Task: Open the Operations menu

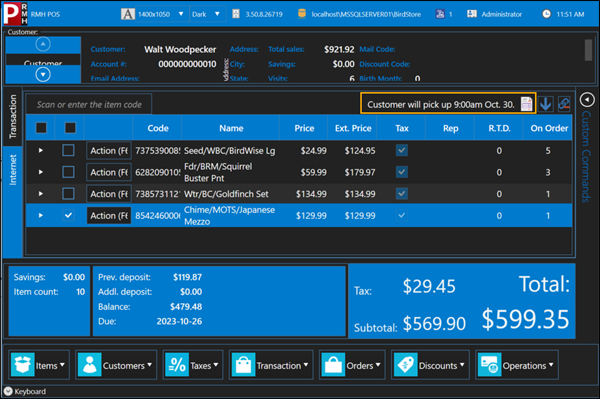Action: tap(517, 365)
